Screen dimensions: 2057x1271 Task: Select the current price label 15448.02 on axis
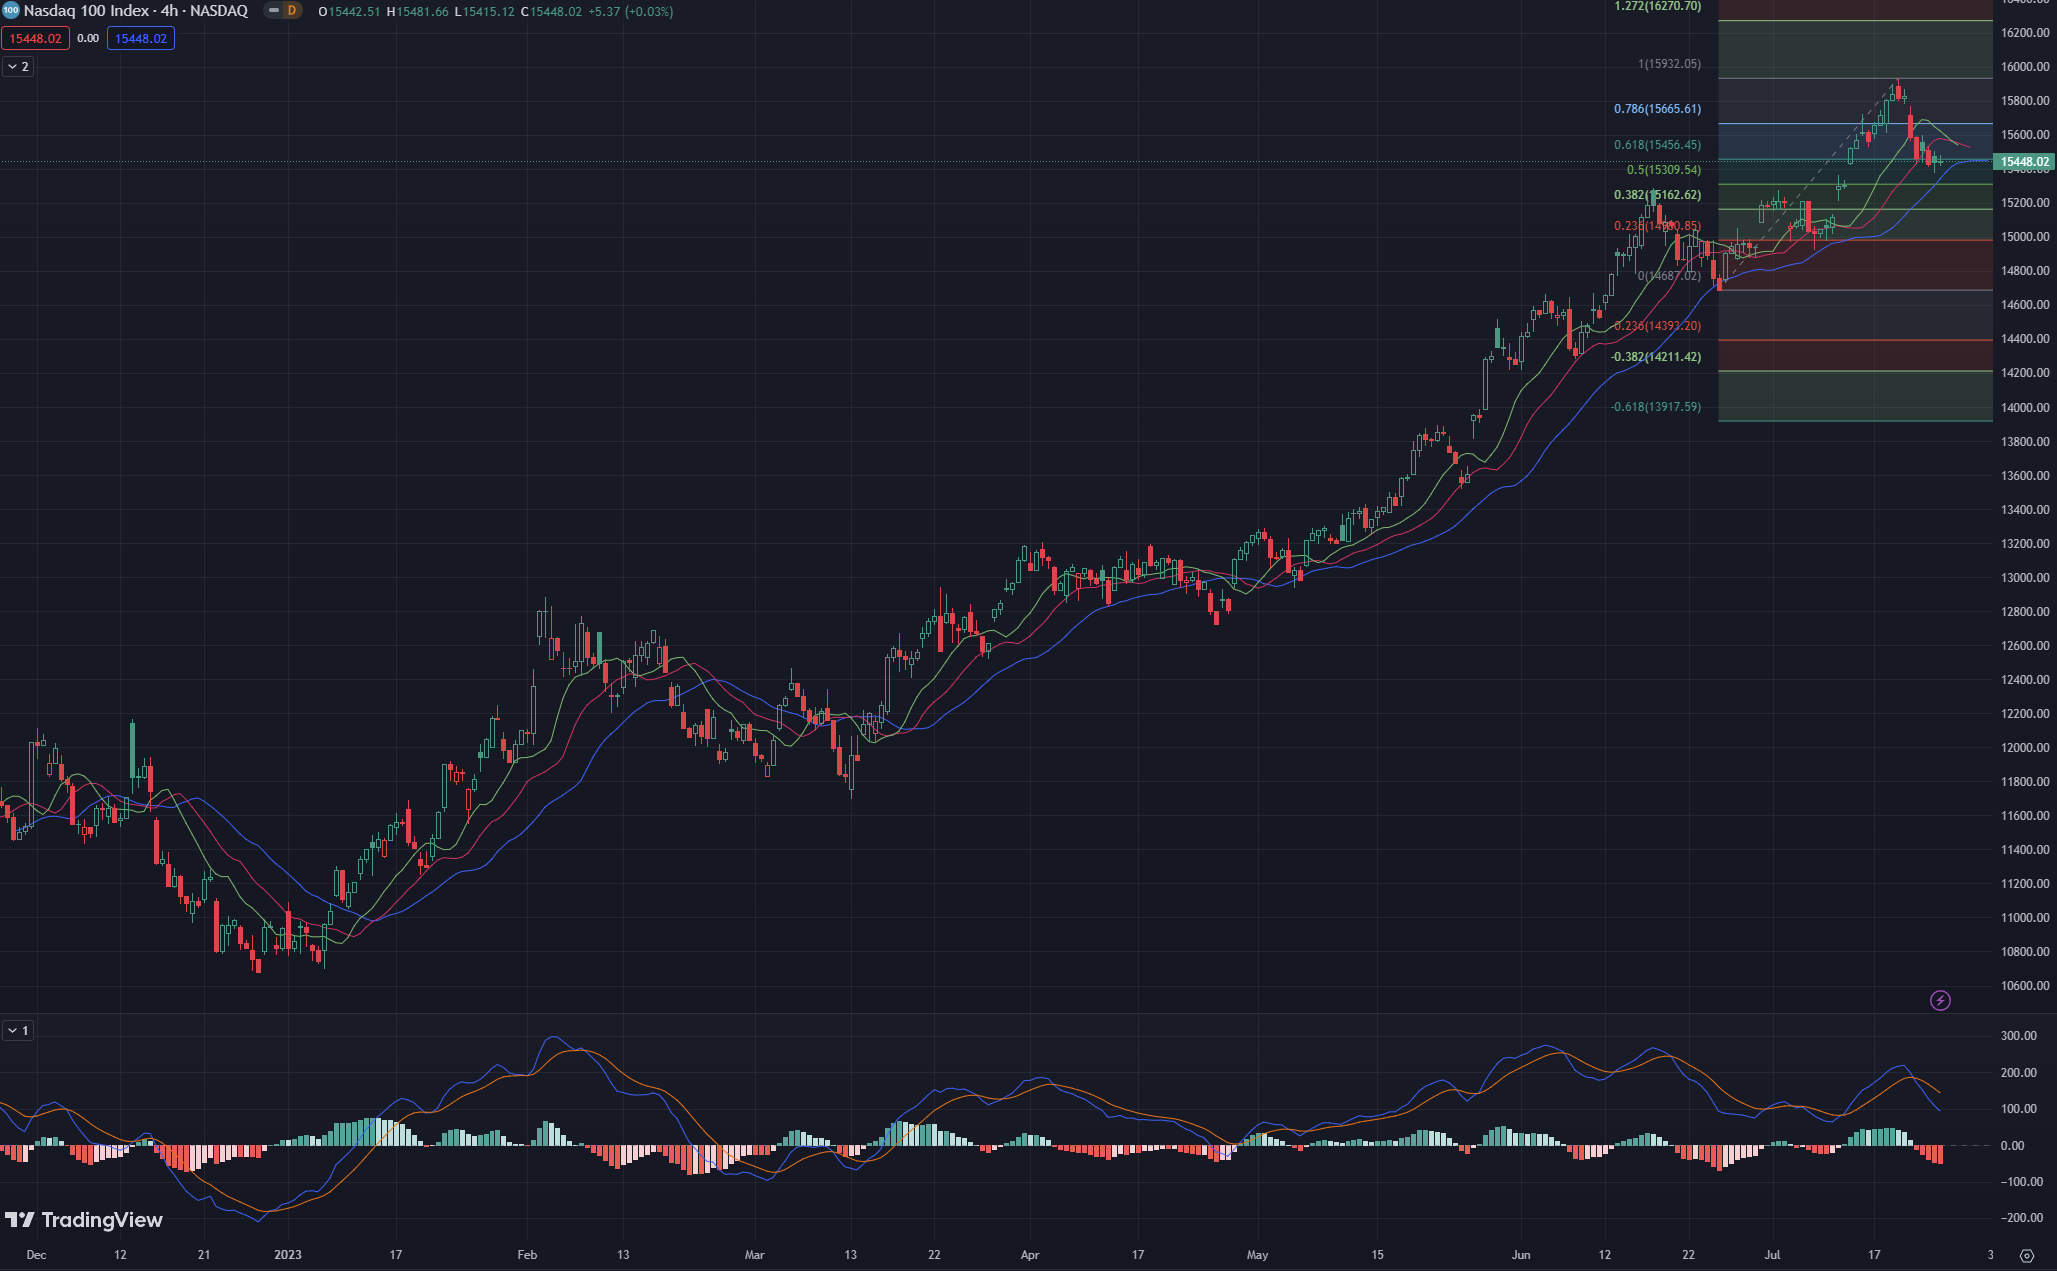tap(2024, 161)
